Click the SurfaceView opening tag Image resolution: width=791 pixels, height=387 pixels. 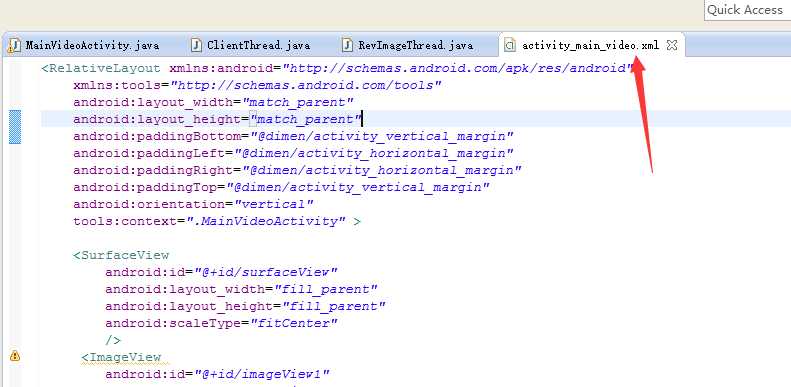121,255
